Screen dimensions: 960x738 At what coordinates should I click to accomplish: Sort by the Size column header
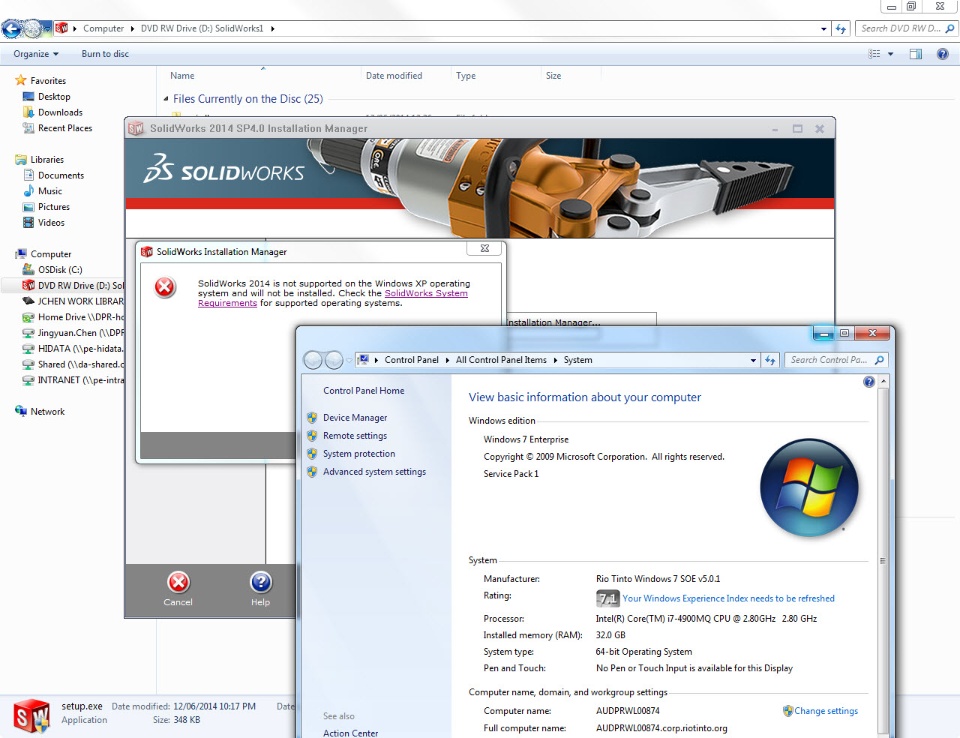(553, 76)
